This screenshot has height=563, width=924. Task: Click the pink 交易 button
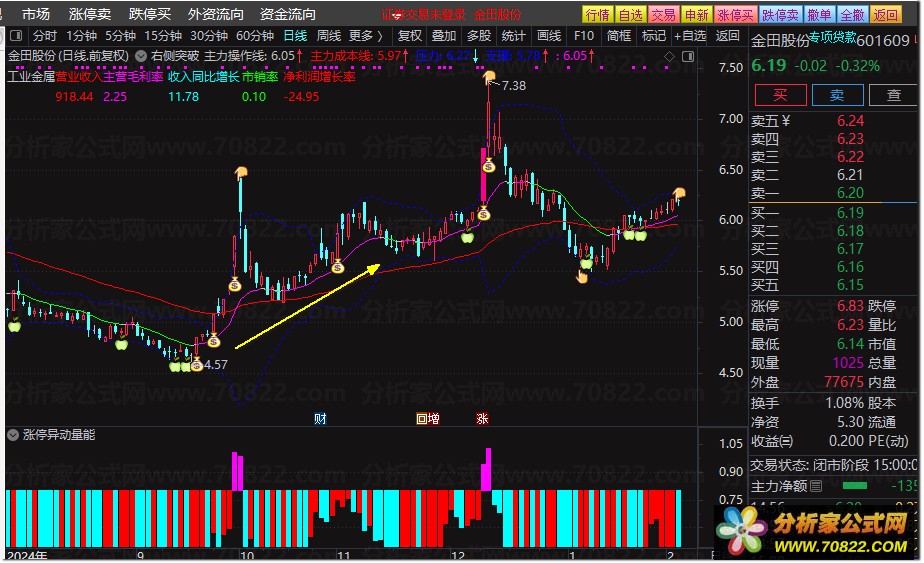tap(664, 15)
